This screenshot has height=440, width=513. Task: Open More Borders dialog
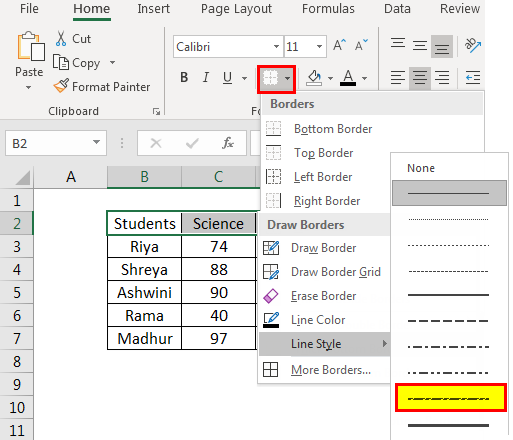[x=325, y=370]
